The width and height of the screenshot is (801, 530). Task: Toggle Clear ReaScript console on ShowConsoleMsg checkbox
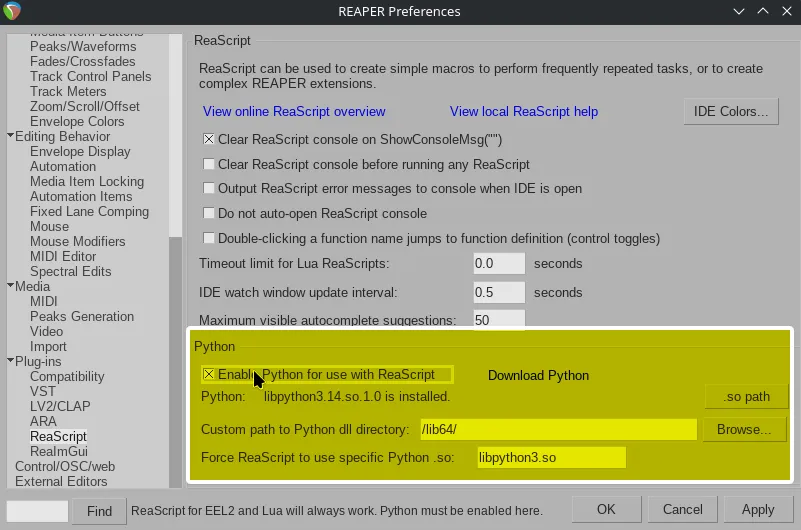coord(208,139)
